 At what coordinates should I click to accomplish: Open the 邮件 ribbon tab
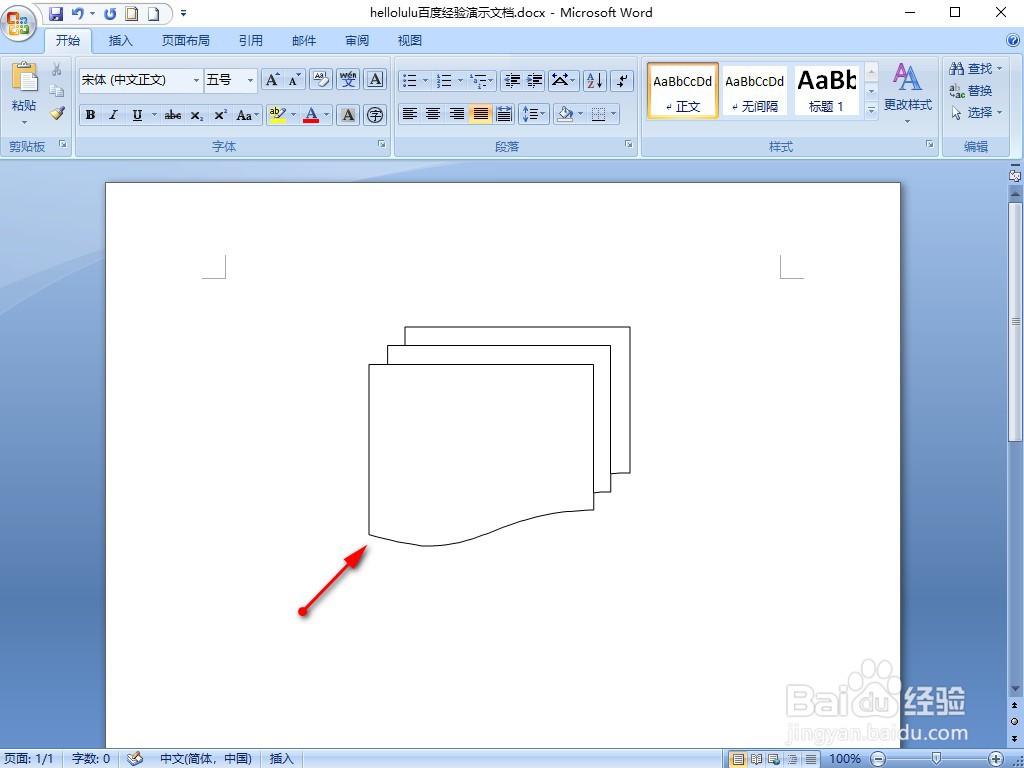point(304,40)
